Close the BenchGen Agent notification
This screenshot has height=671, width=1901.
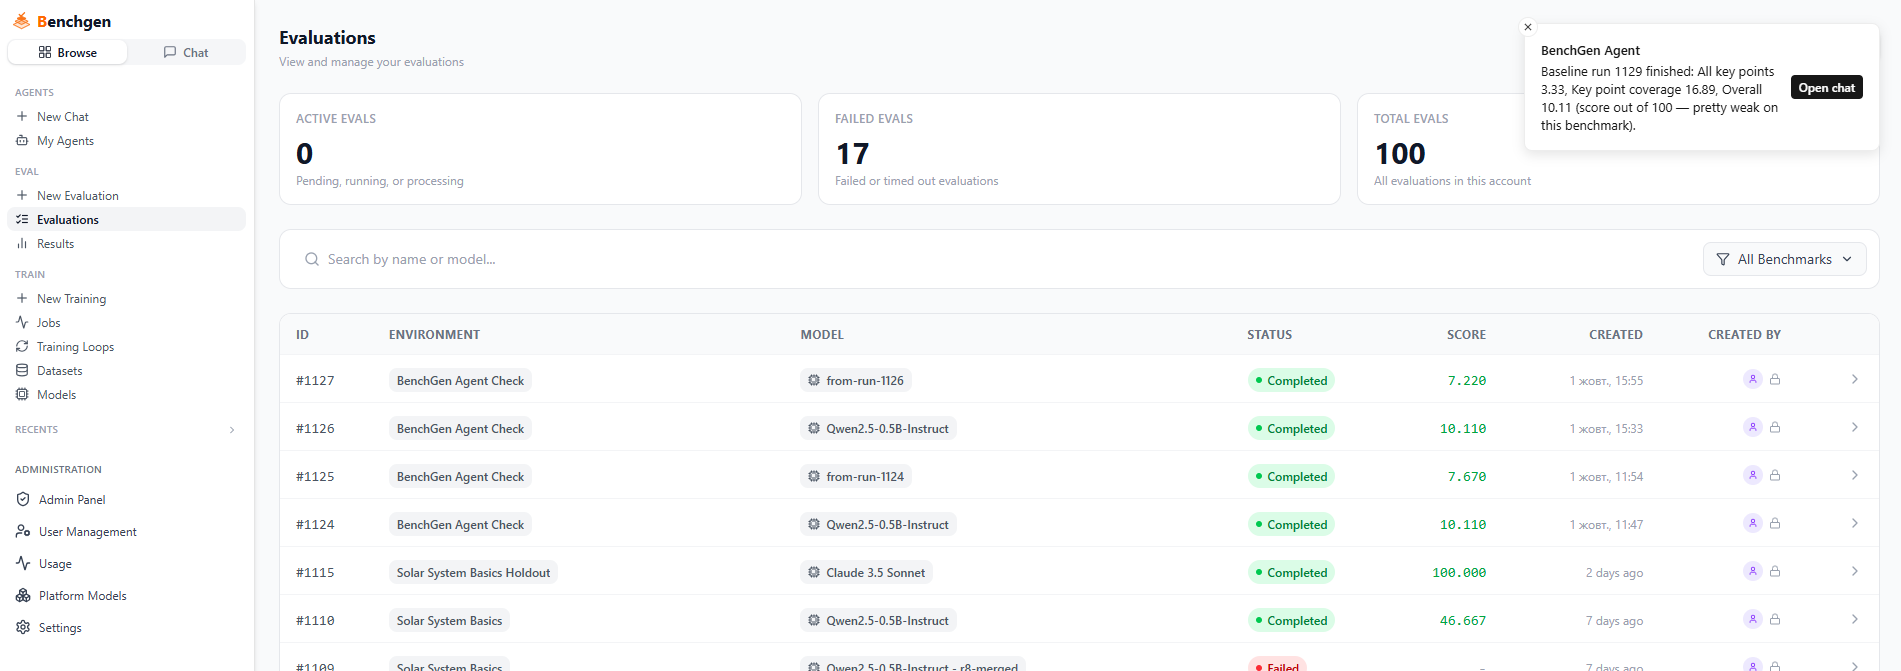[x=1528, y=27]
